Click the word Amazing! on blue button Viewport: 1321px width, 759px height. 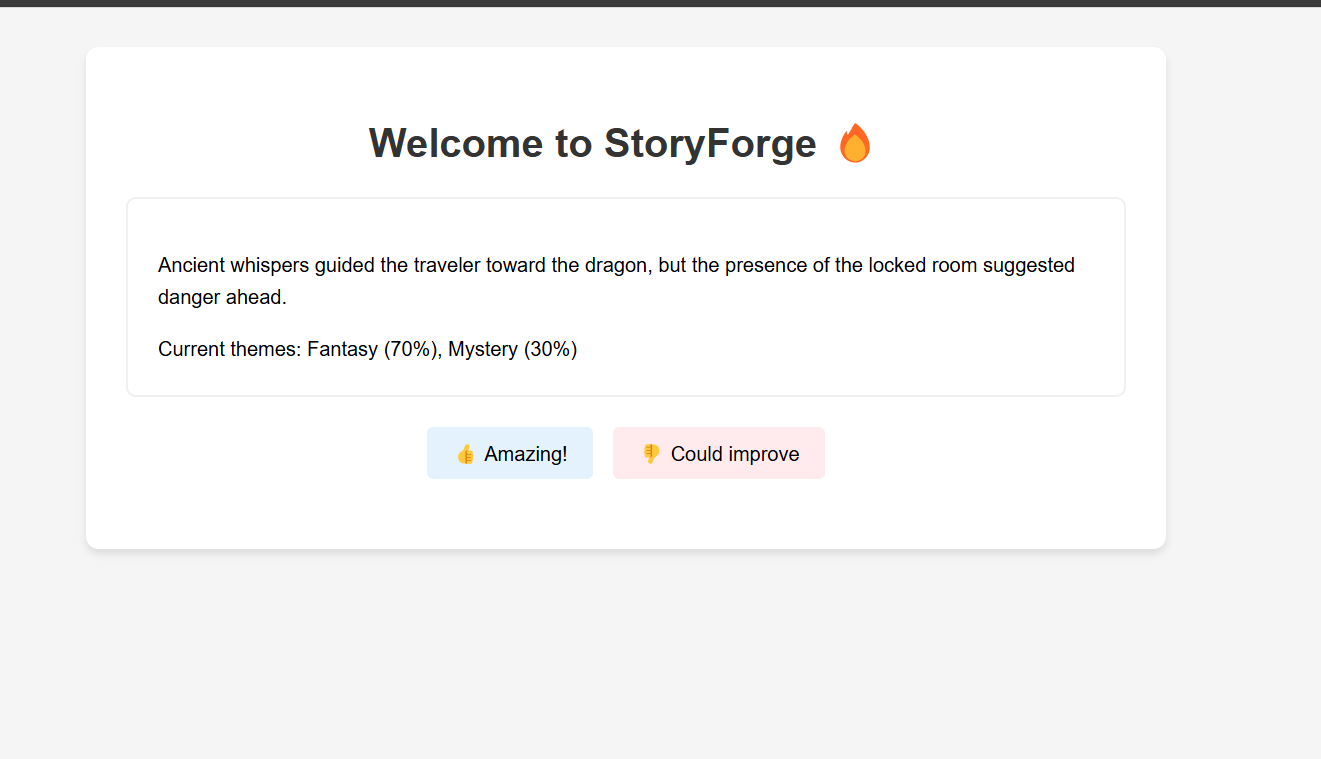point(526,454)
